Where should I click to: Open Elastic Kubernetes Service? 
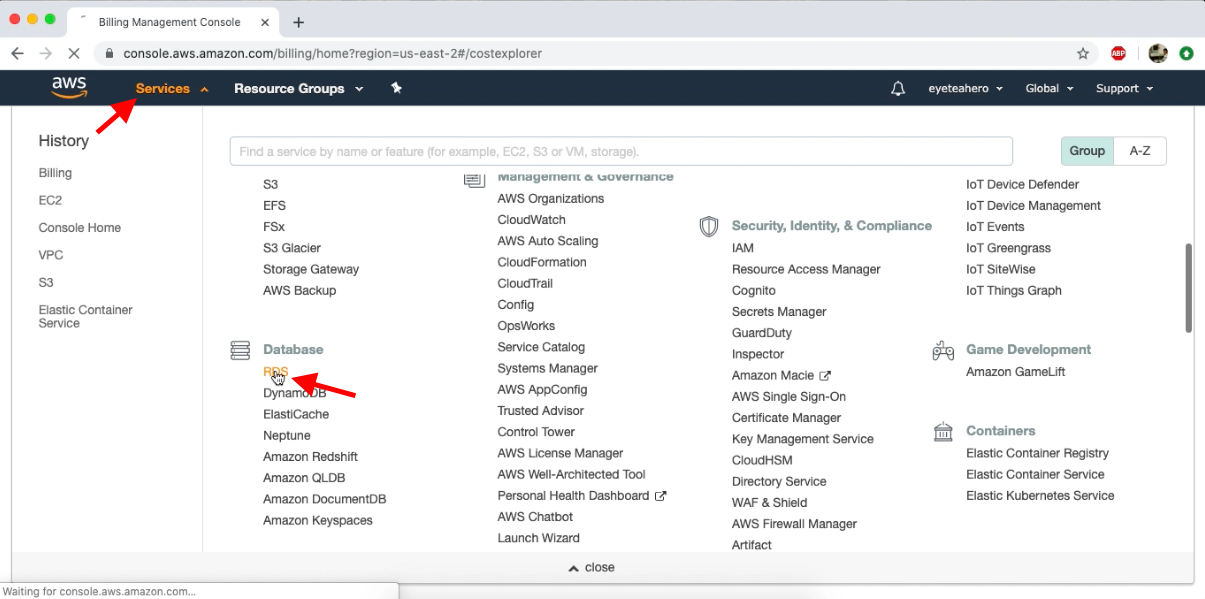[1040, 496]
